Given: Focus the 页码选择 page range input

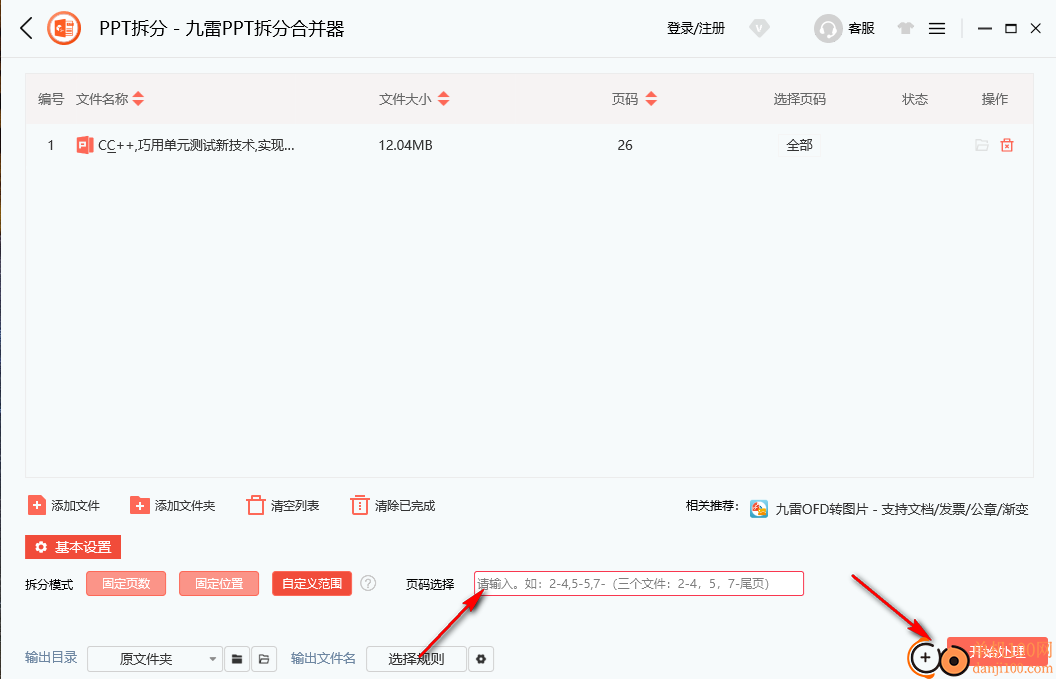Looking at the screenshot, I should coord(638,583).
